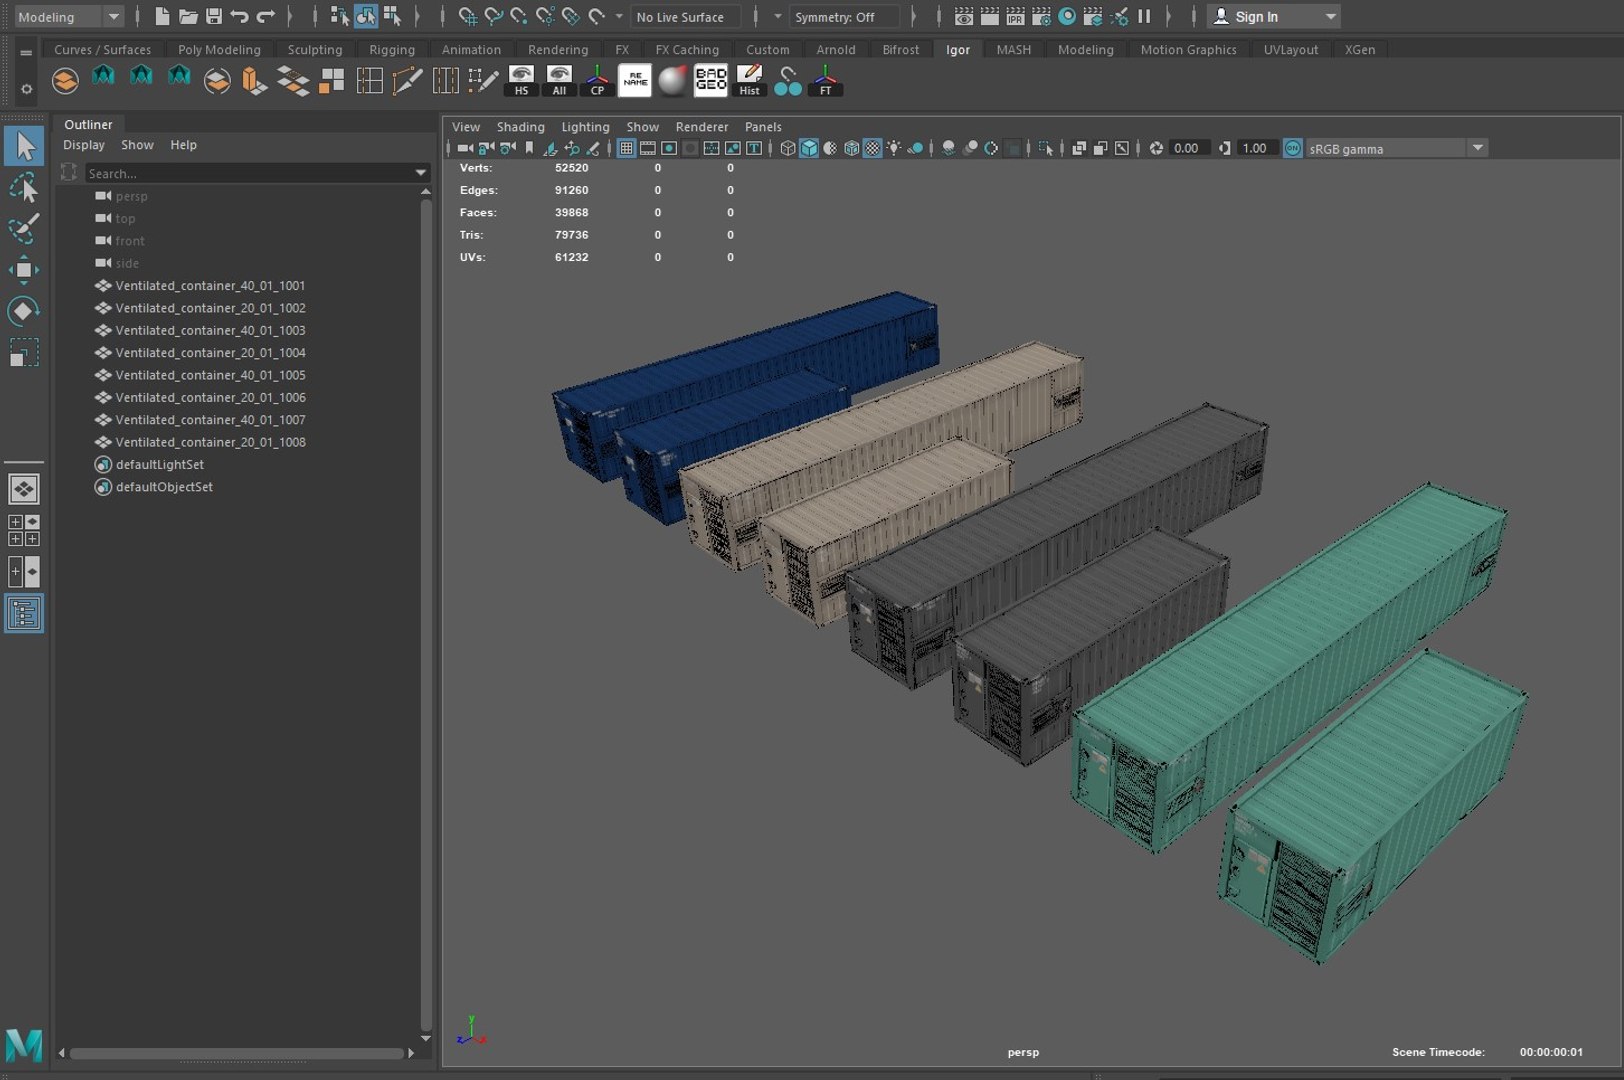This screenshot has height=1080, width=1624.
Task: Click the All eye shelf icon
Action: pos(559,80)
